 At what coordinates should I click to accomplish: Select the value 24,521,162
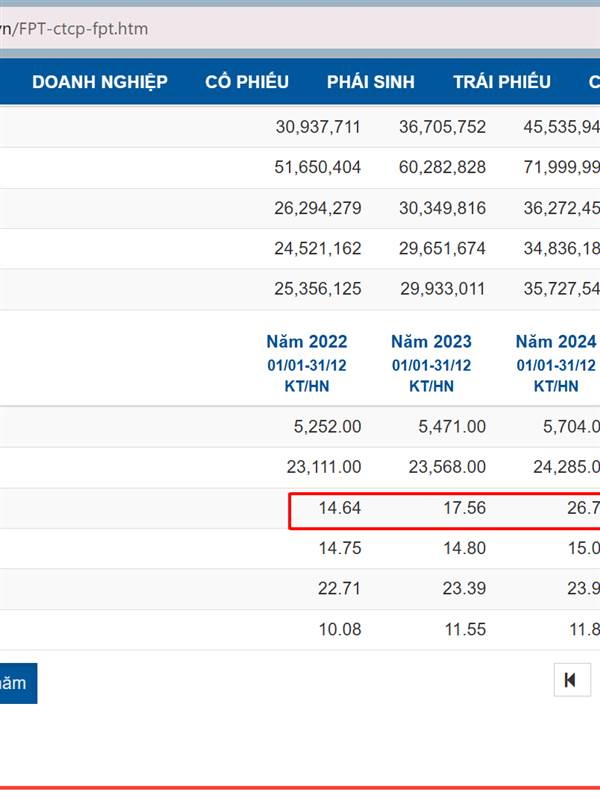point(317,248)
